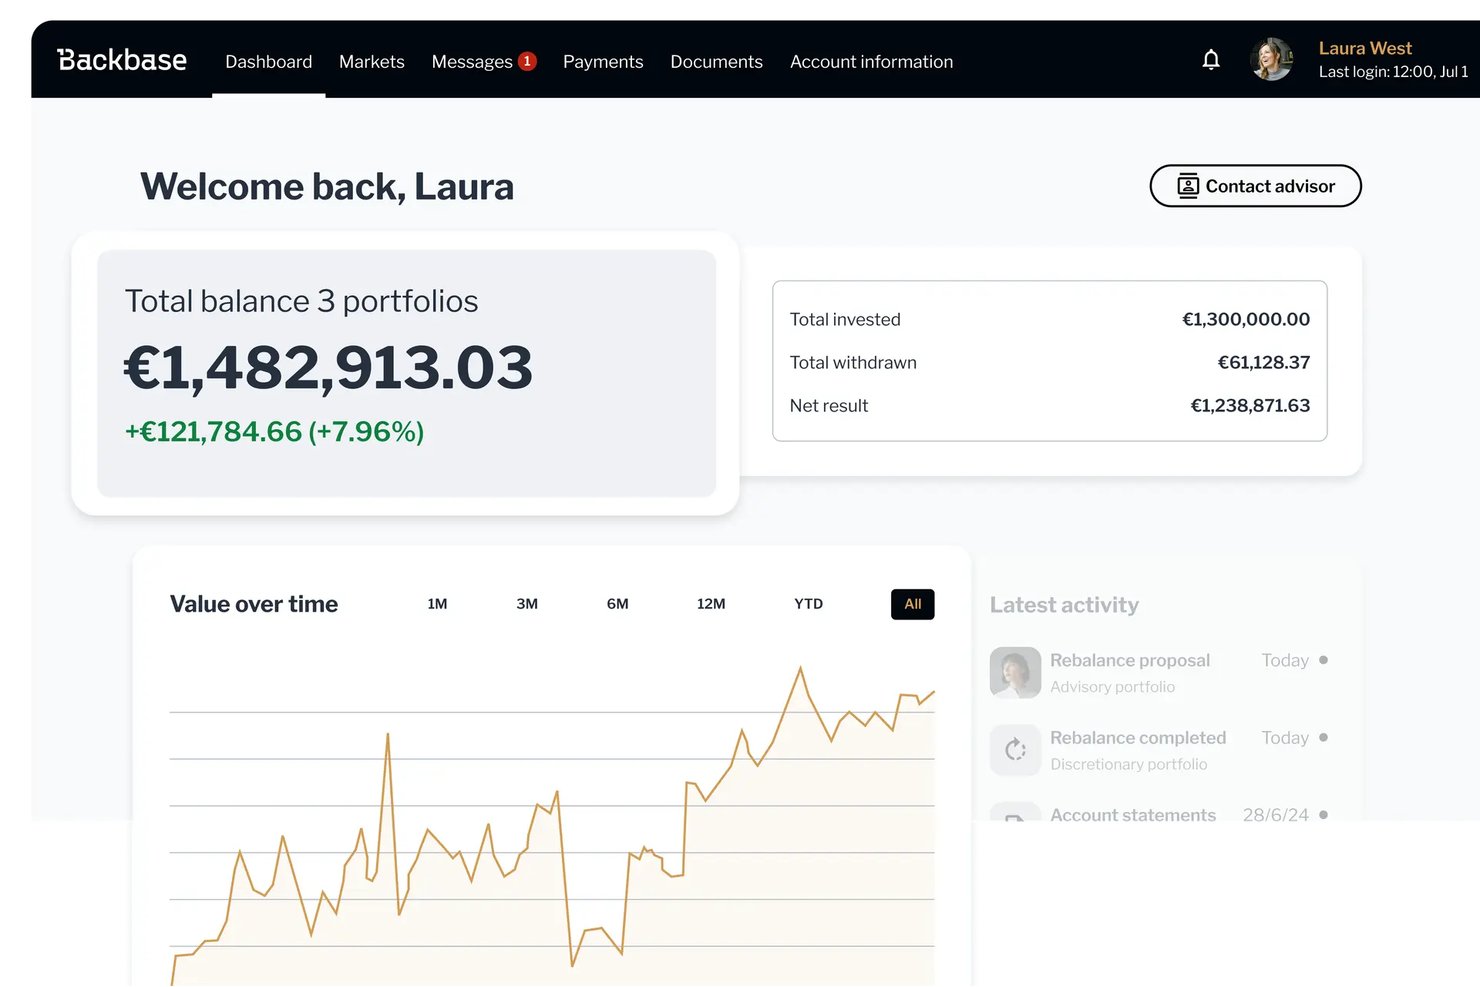The width and height of the screenshot is (1480, 987).
Task: Select the YTD chart range
Action: 809,604
